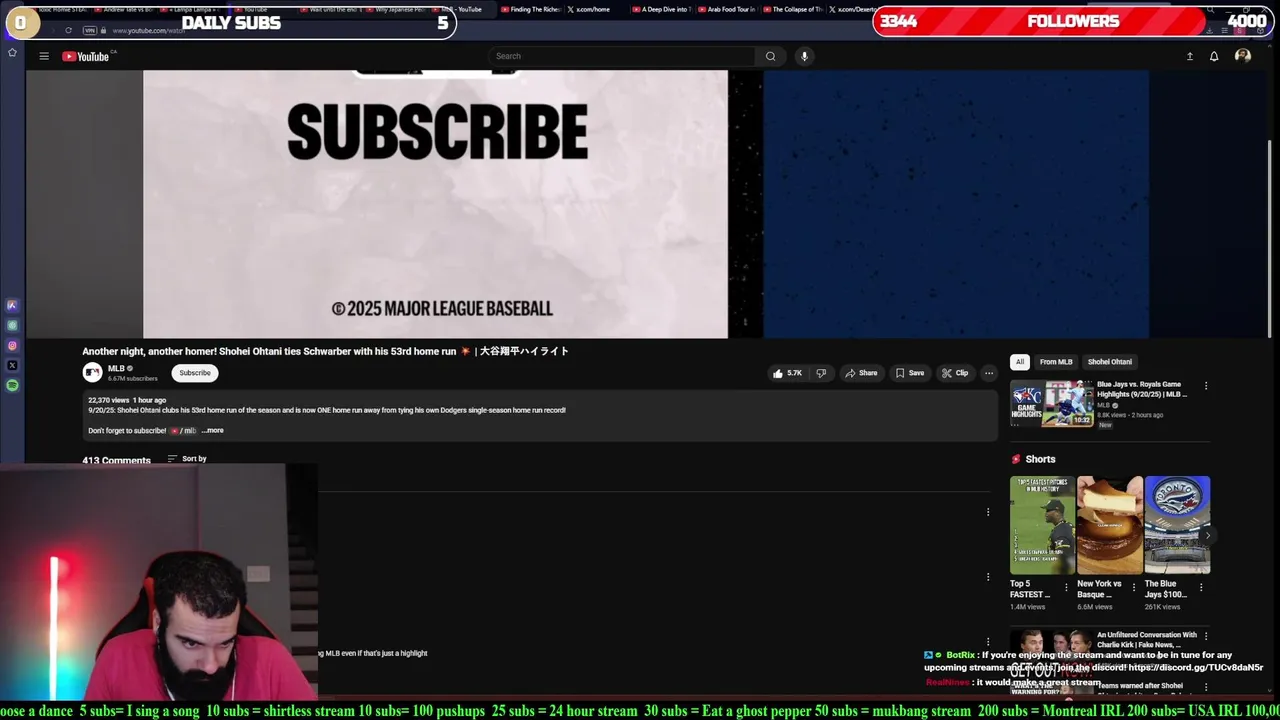Open the Create upload icon
Image resolution: width=1280 pixels, height=720 pixels.
pos(1190,56)
